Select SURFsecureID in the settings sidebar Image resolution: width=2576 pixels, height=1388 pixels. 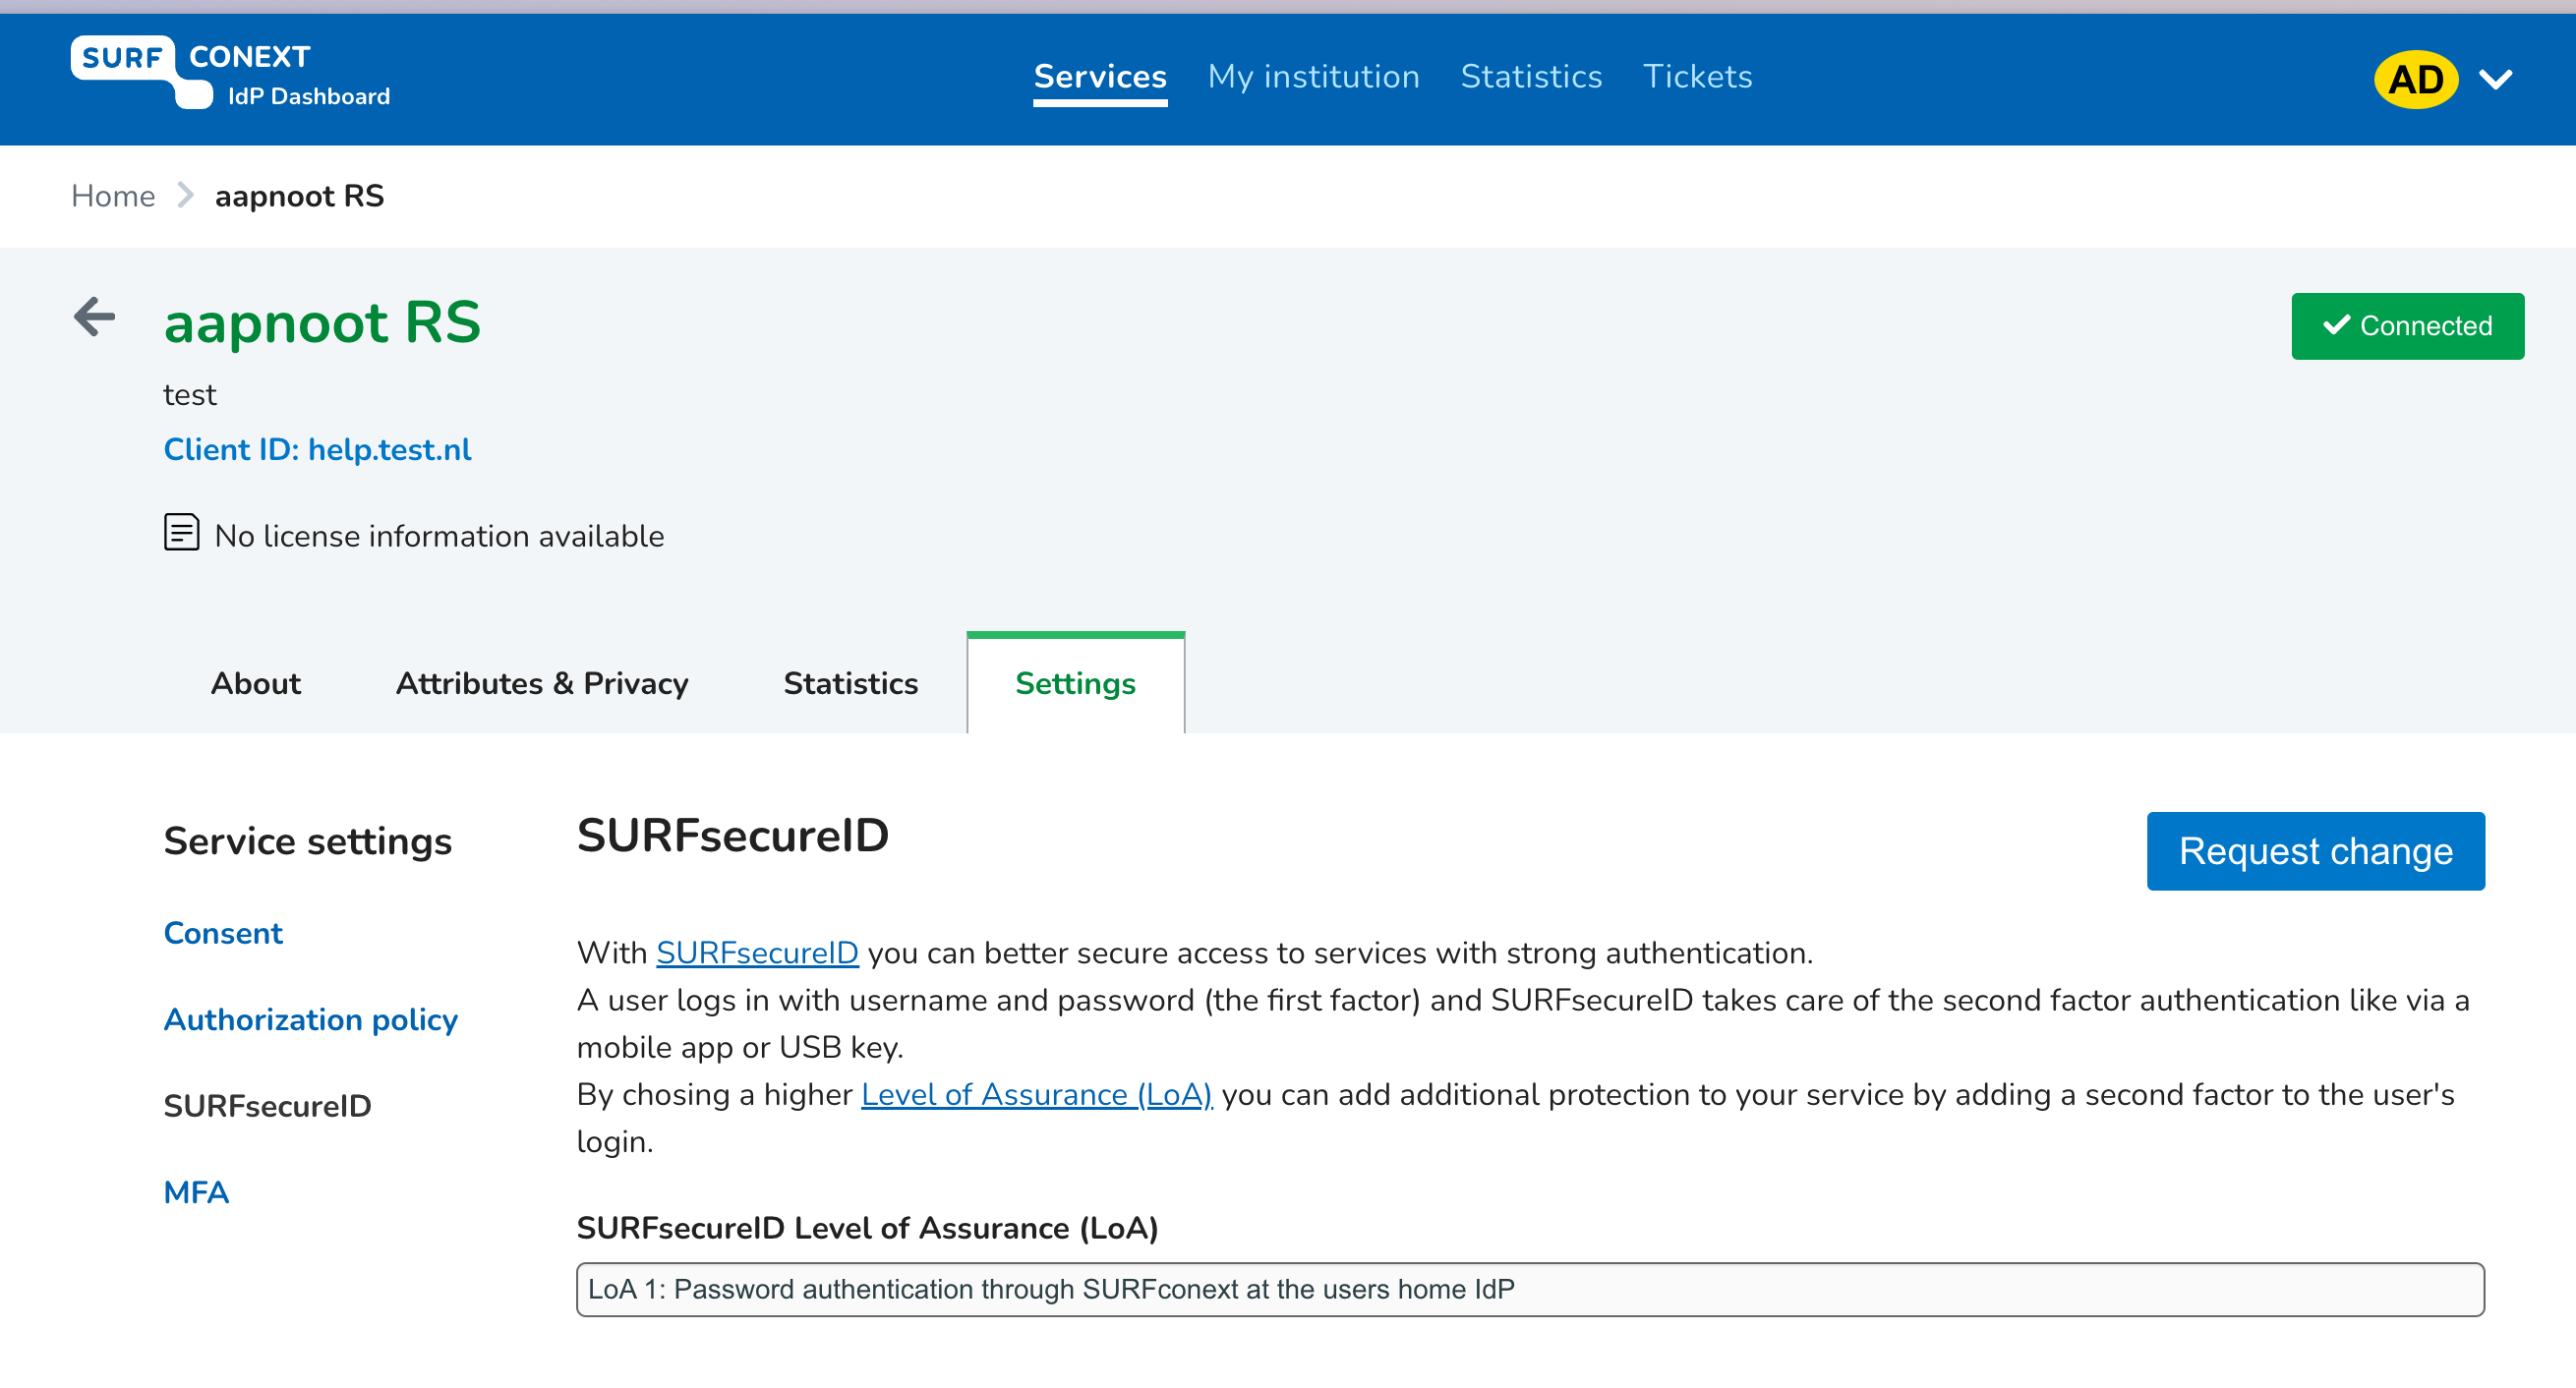pos(267,1105)
